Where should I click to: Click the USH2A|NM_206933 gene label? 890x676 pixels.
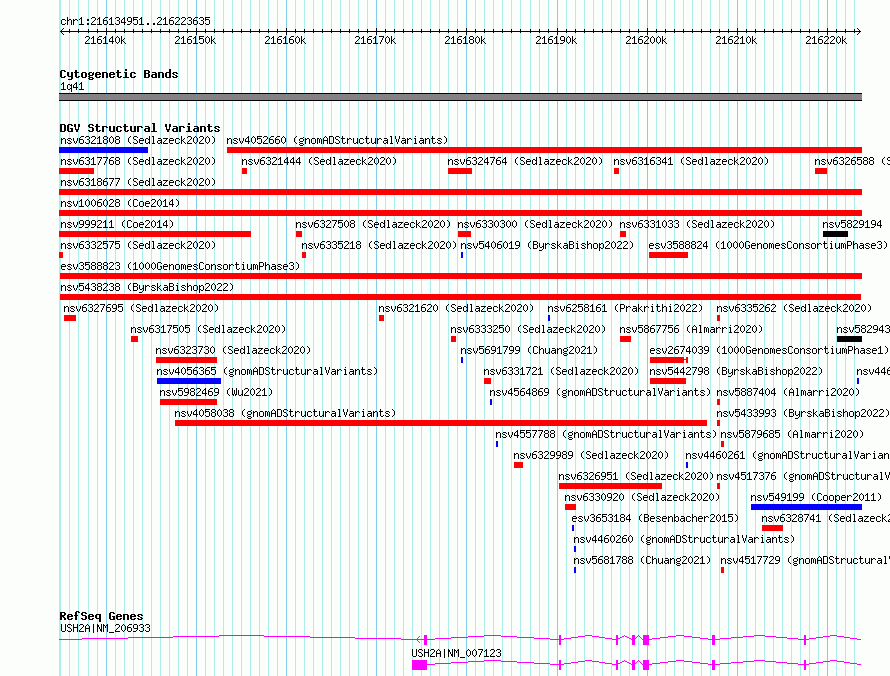coord(106,628)
